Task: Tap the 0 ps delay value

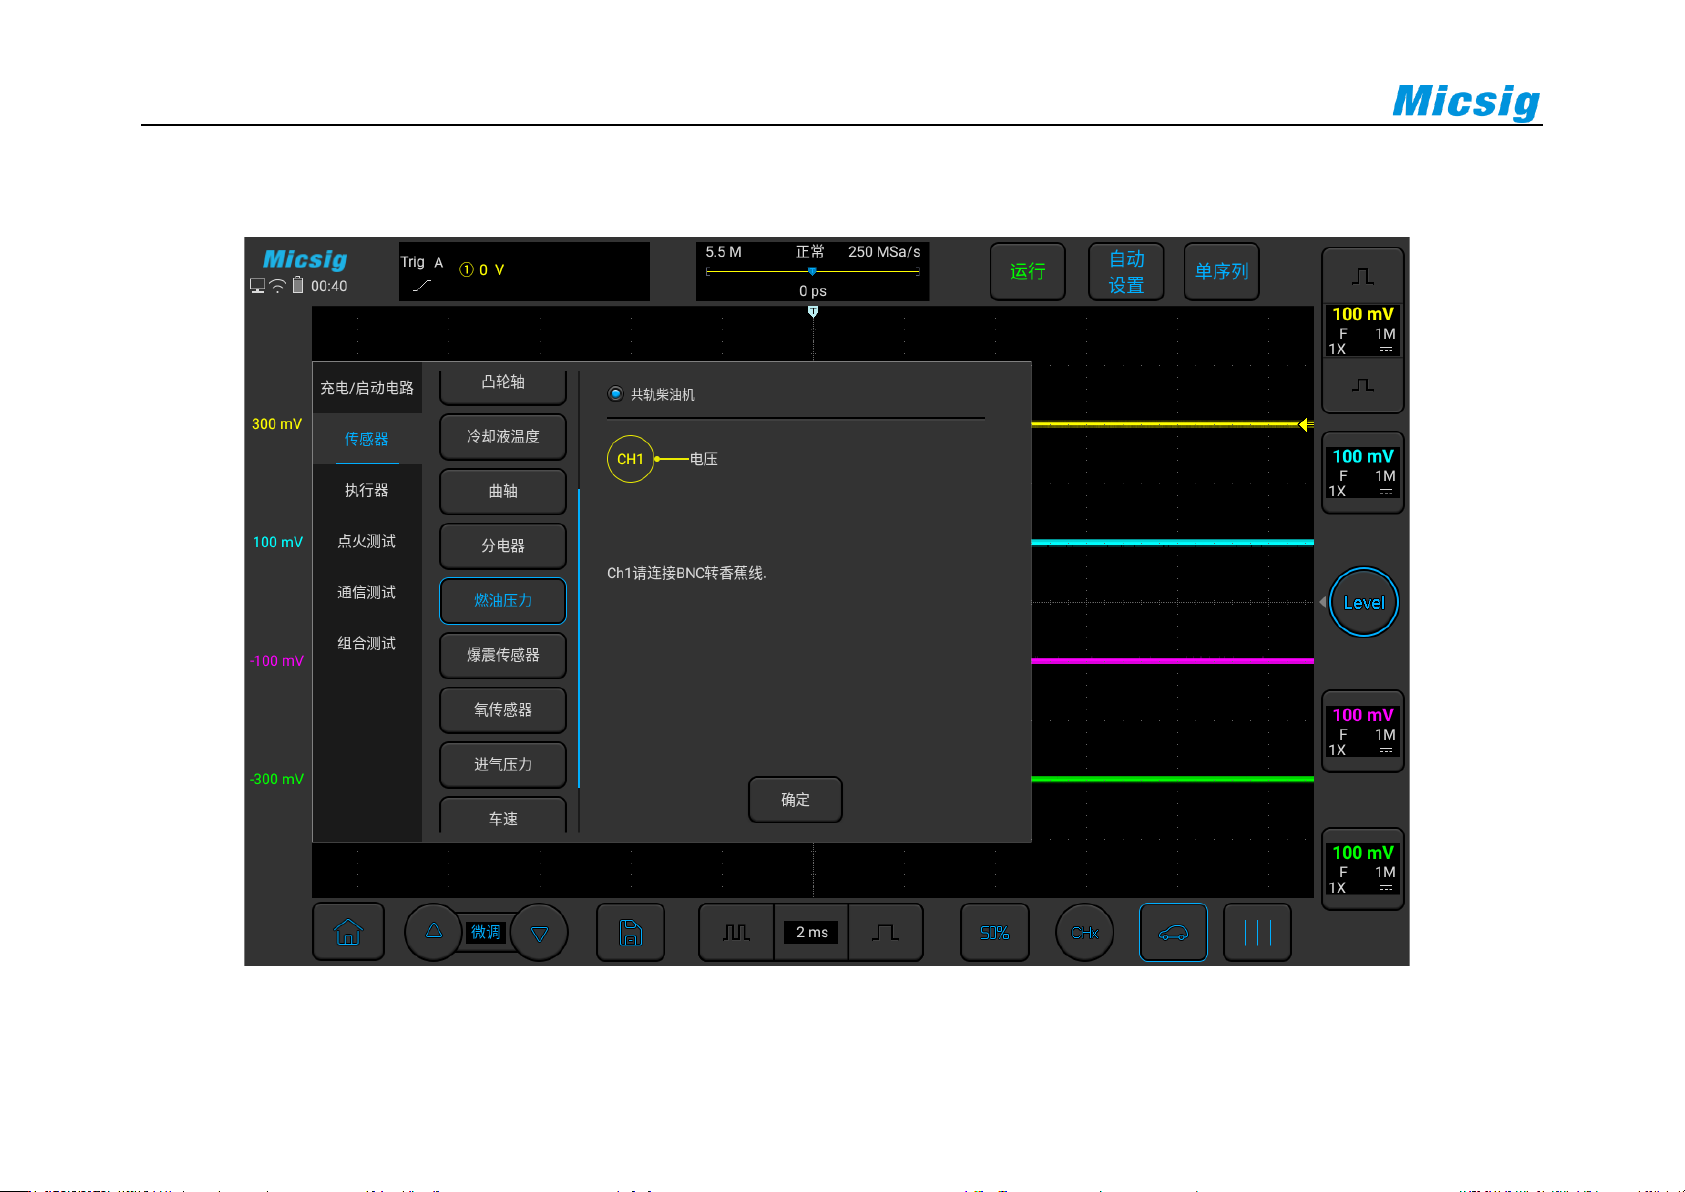Action: click(x=813, y=291)
